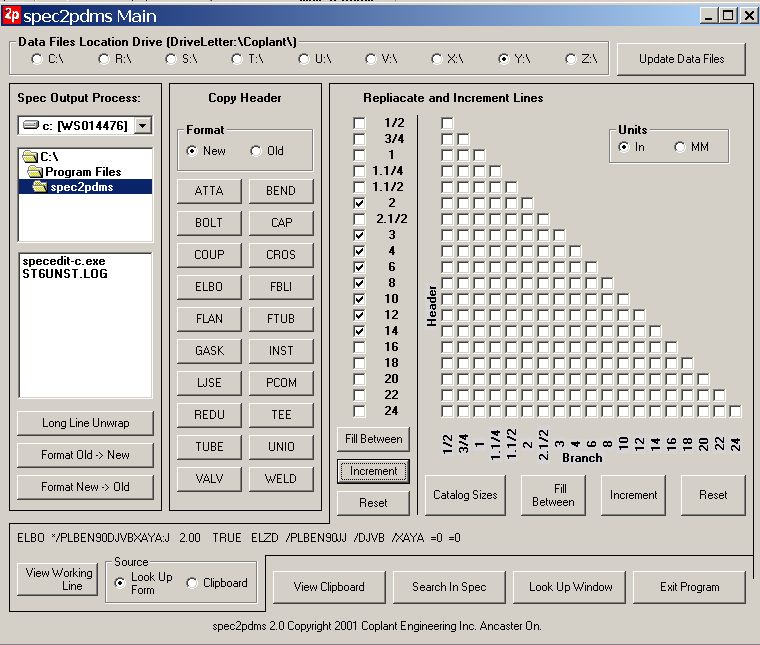The height and width of the screenshot is (645, 760).
Task: Select file specedit-c.exe in file list
Action: pos(63,261)
